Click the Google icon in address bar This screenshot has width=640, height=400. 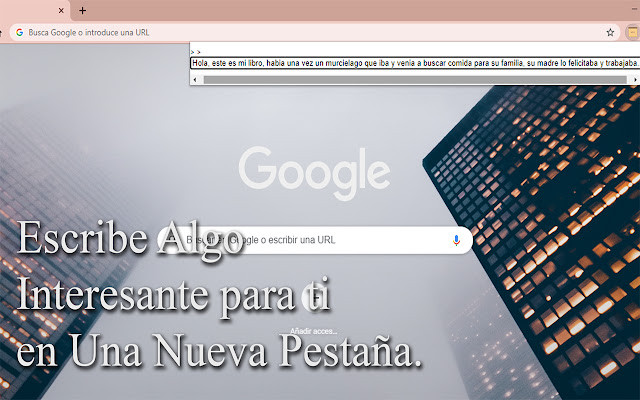(20, 33)
